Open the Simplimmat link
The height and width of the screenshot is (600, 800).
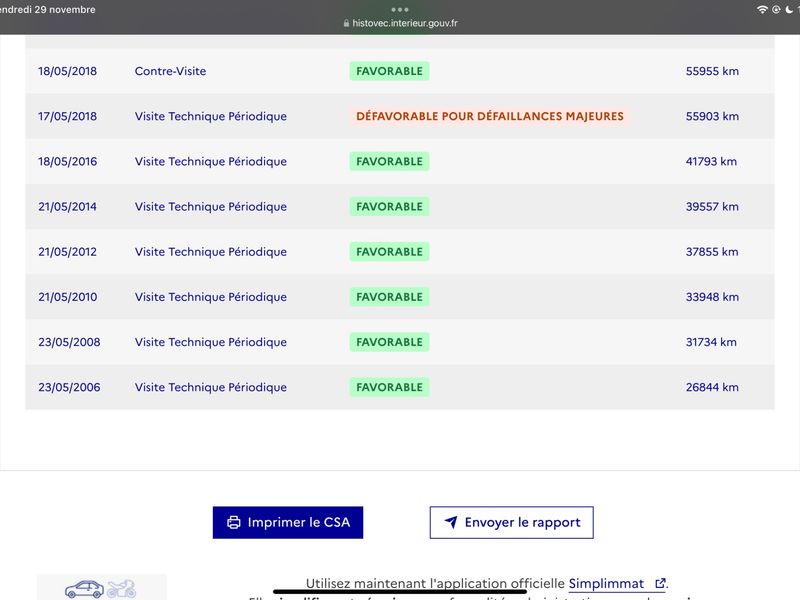pyautogui.click(x=606, y=583)
